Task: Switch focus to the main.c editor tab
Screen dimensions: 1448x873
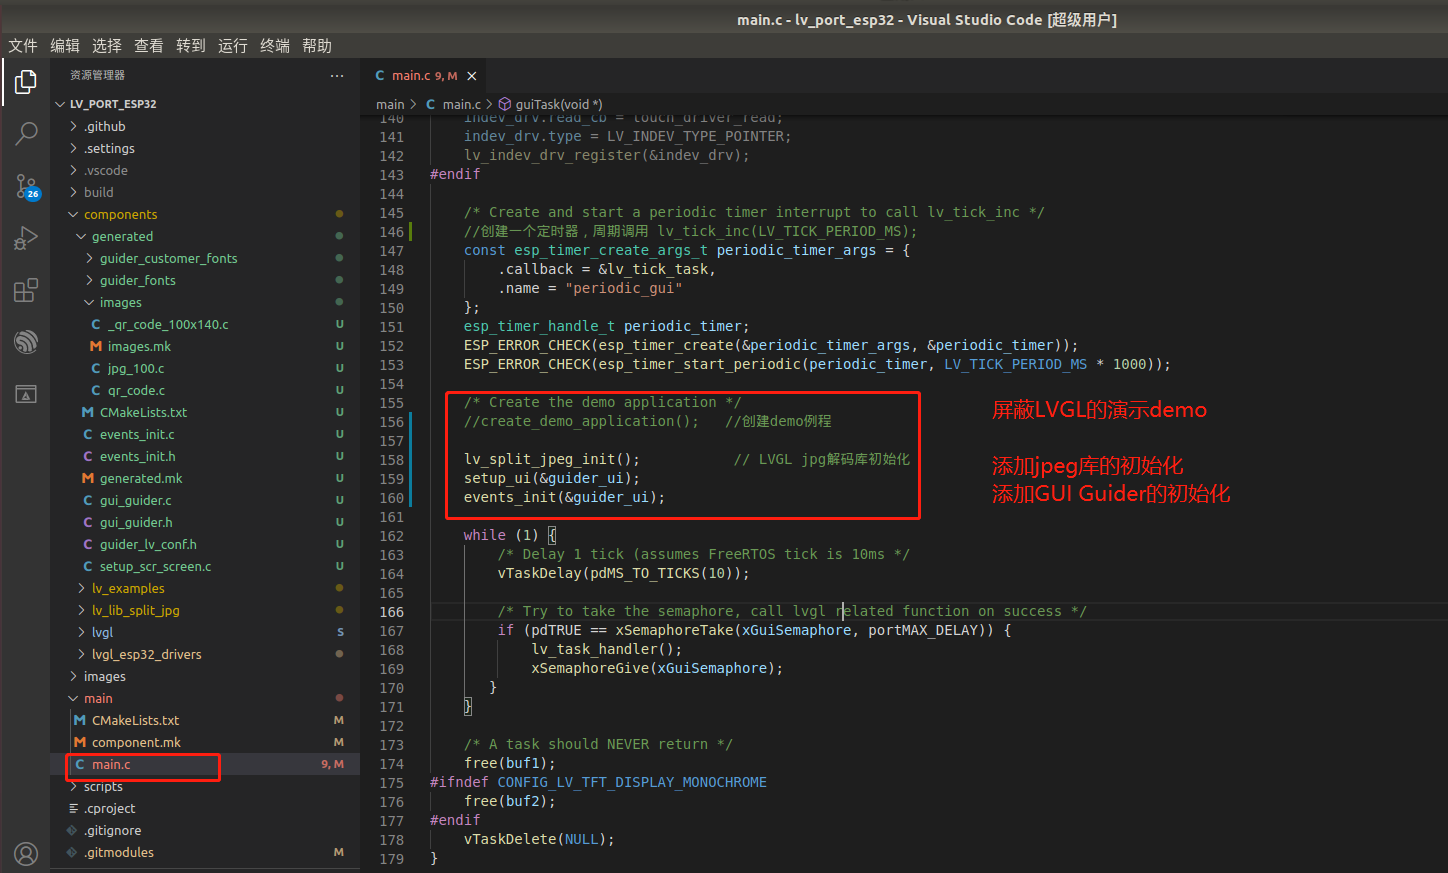Action: [x=420, y=74]
